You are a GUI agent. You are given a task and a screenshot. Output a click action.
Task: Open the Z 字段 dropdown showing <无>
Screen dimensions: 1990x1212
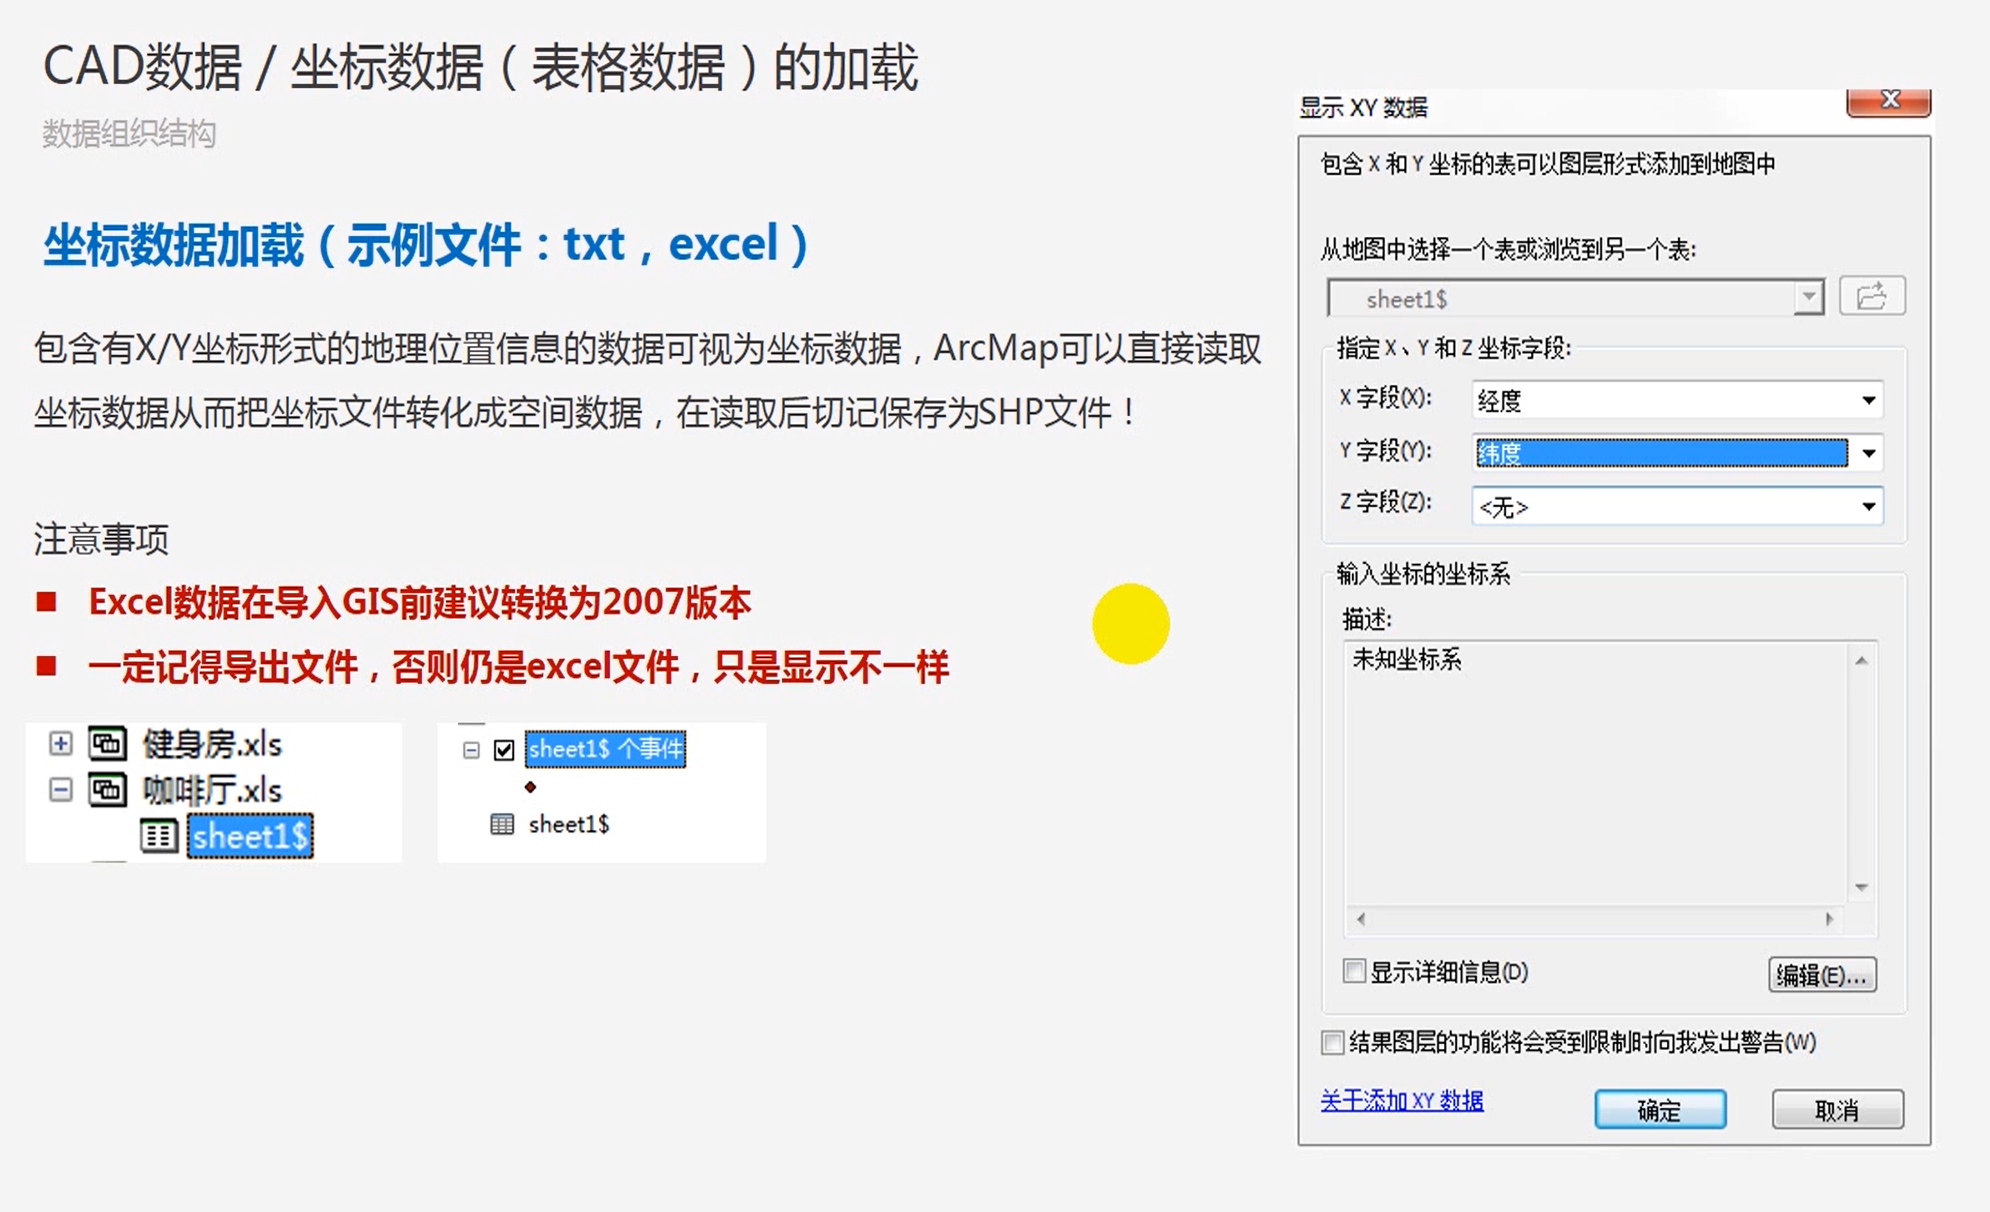click(1867, 506)
